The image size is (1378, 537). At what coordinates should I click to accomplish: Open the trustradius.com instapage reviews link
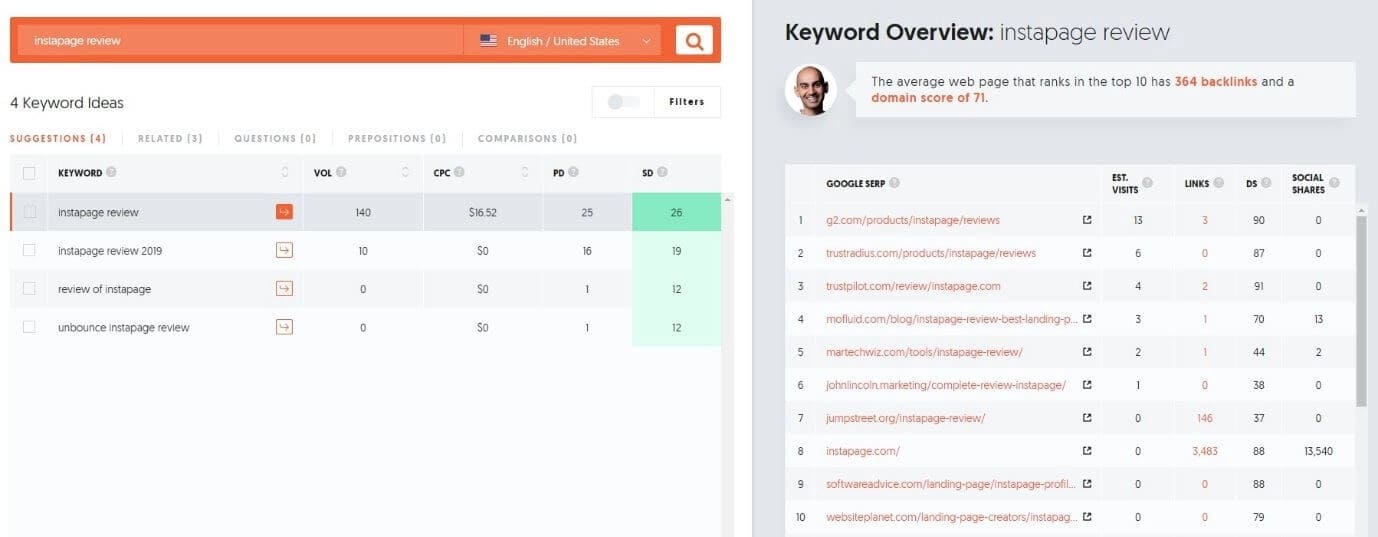pyautogui.click(x=930, y=253)
